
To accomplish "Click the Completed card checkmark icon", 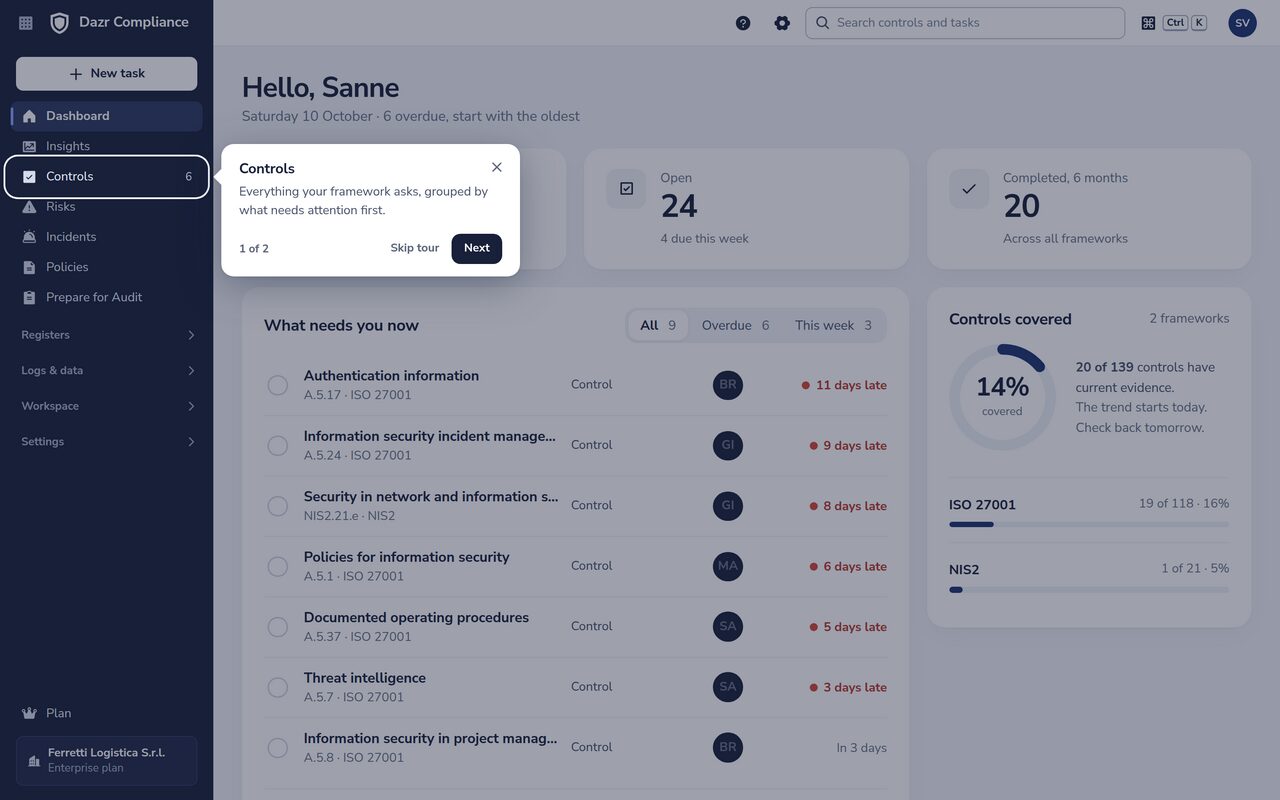I will pyautogui.click(x=969, y=188).
